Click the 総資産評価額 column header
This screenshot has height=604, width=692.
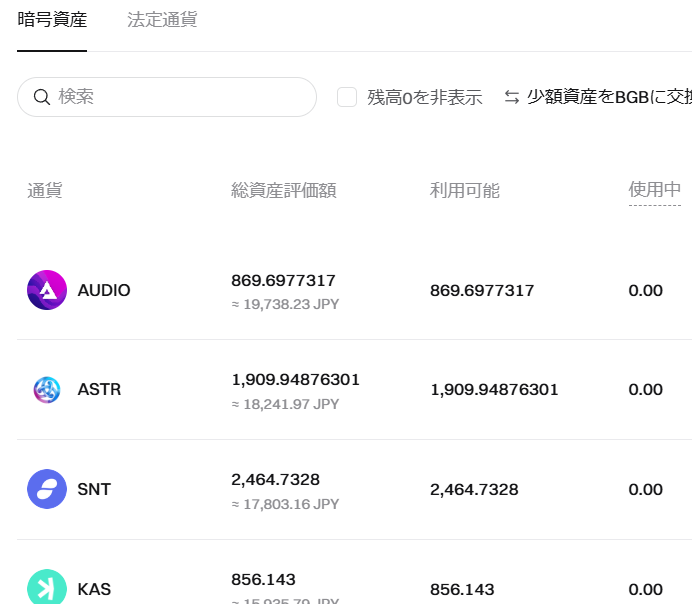click(284, 191)
